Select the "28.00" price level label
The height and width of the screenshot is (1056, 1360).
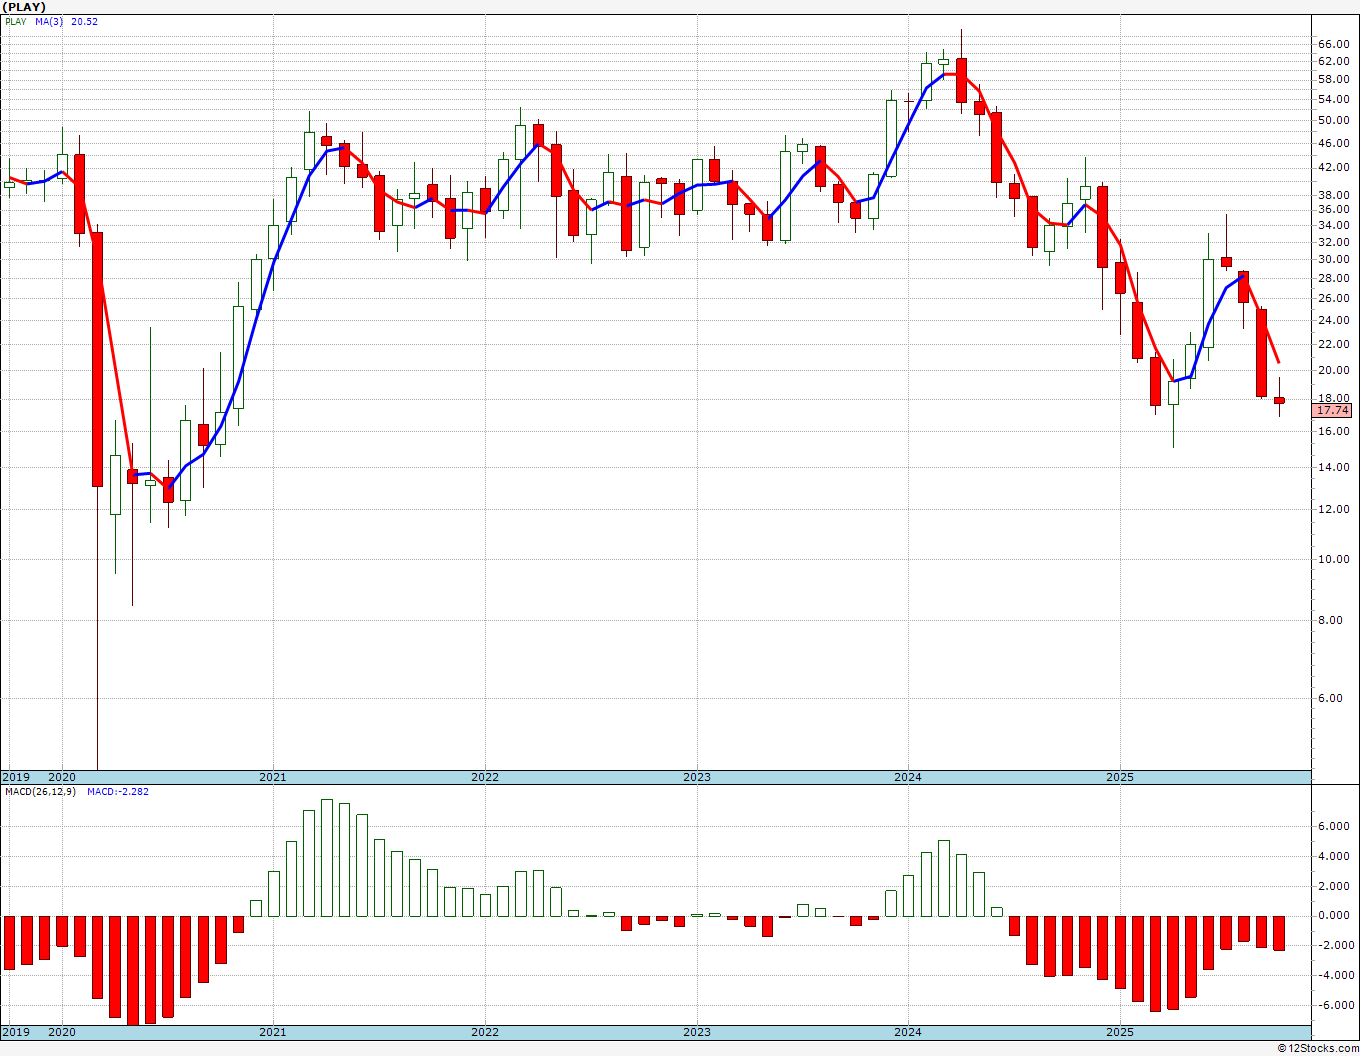click(1334, 278)
